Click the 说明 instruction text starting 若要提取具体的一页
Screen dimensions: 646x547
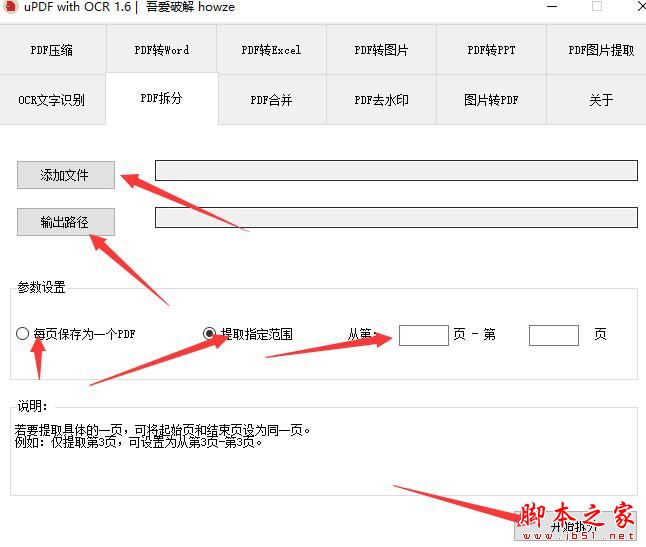pyautogui.click(x=162, y=430)
